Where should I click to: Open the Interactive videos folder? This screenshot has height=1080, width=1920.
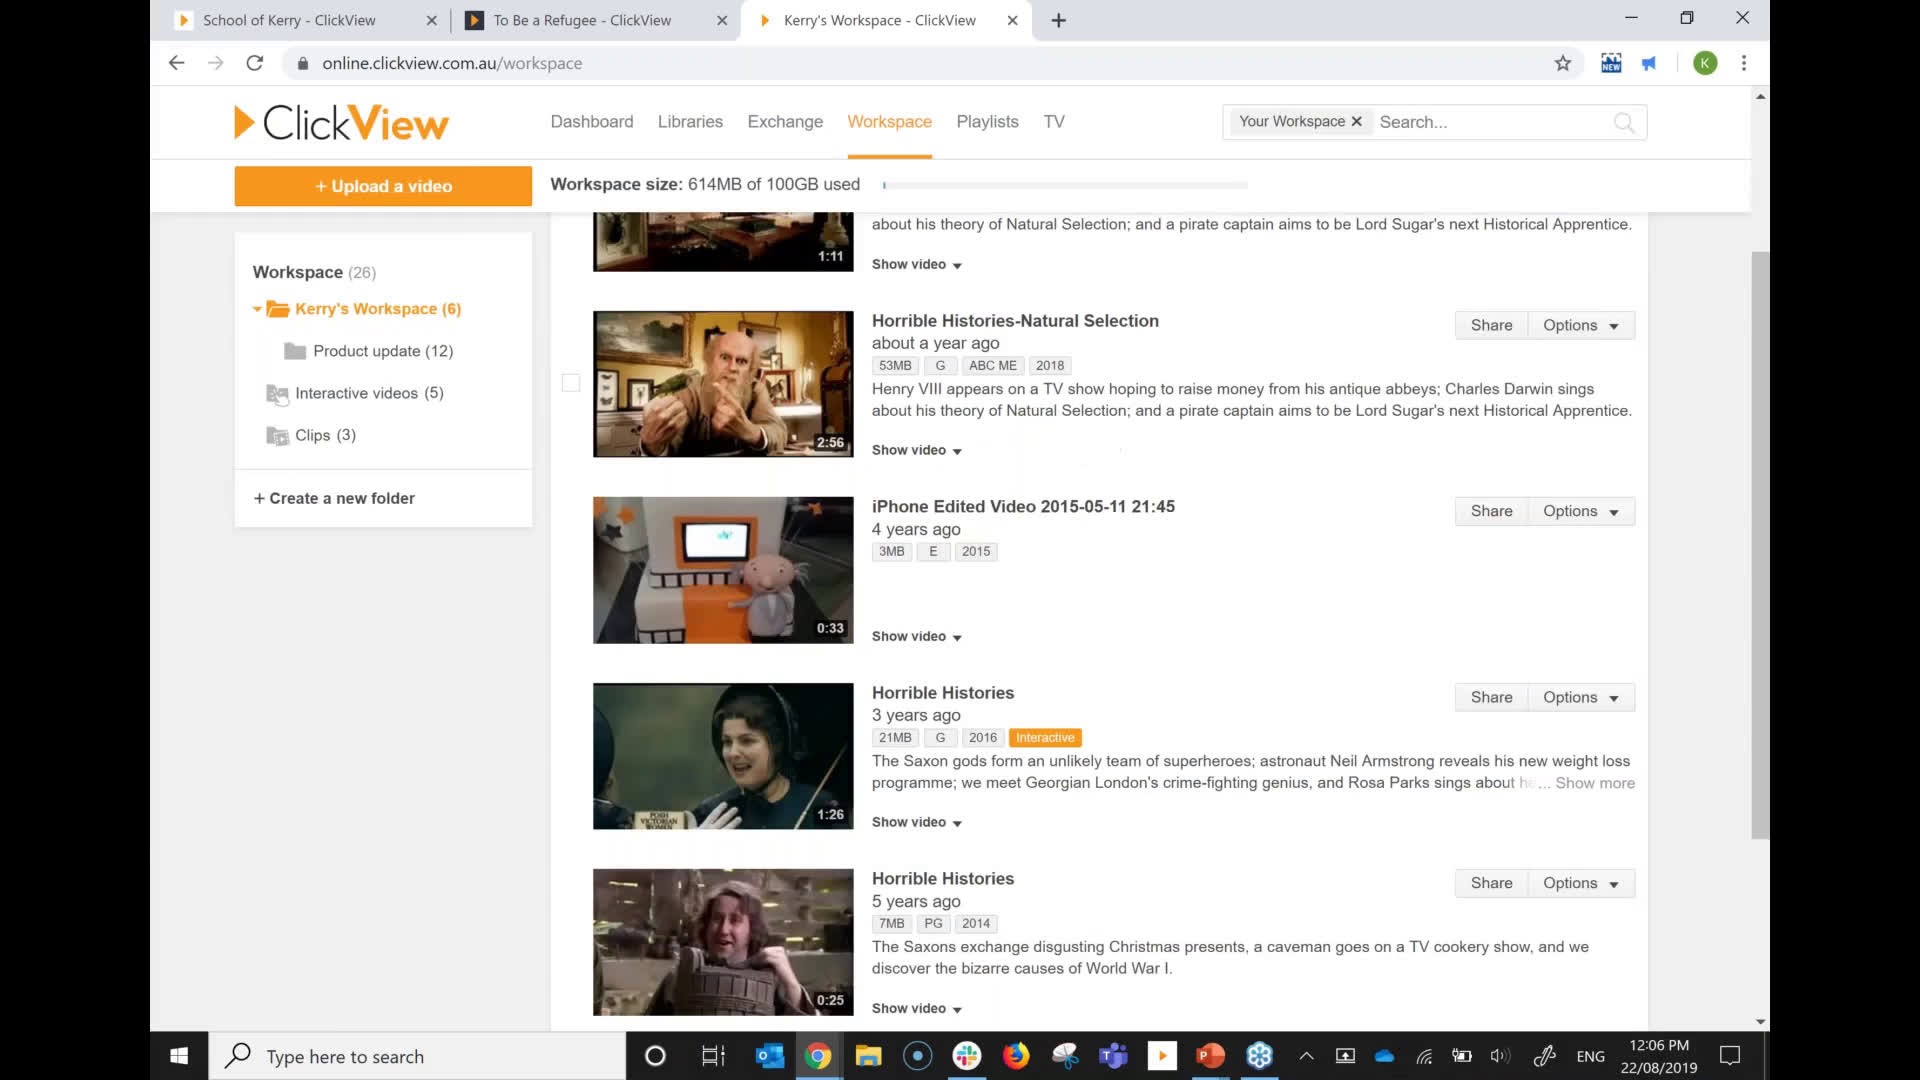[x=356, y=393]
